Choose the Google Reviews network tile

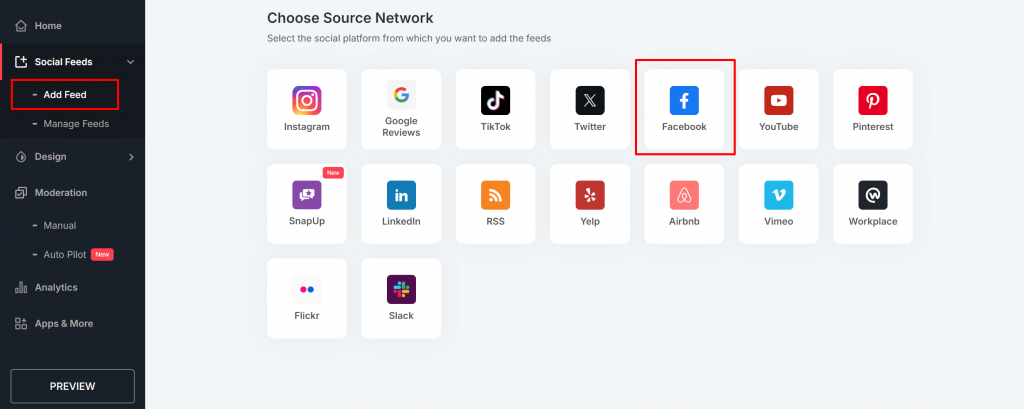pos(401,96)
